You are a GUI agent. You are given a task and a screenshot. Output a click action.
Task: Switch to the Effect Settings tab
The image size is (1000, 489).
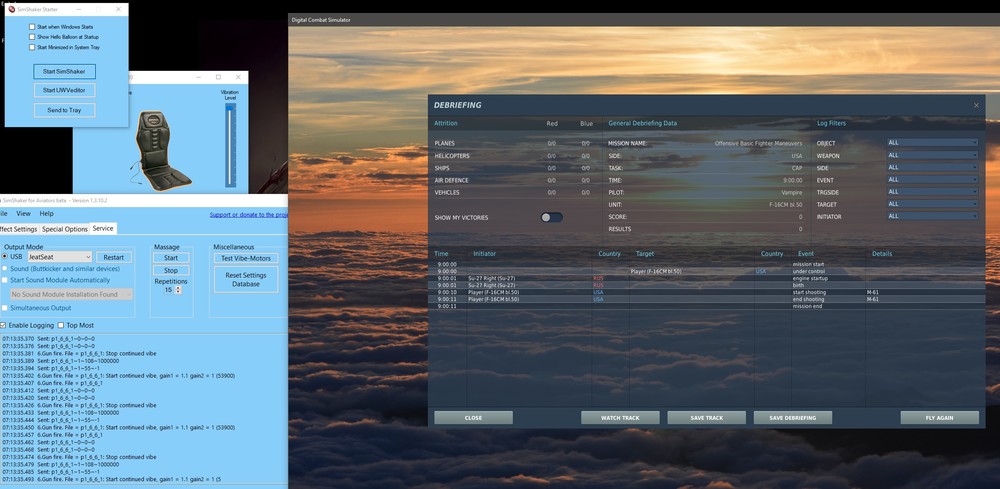pos(18,229)
